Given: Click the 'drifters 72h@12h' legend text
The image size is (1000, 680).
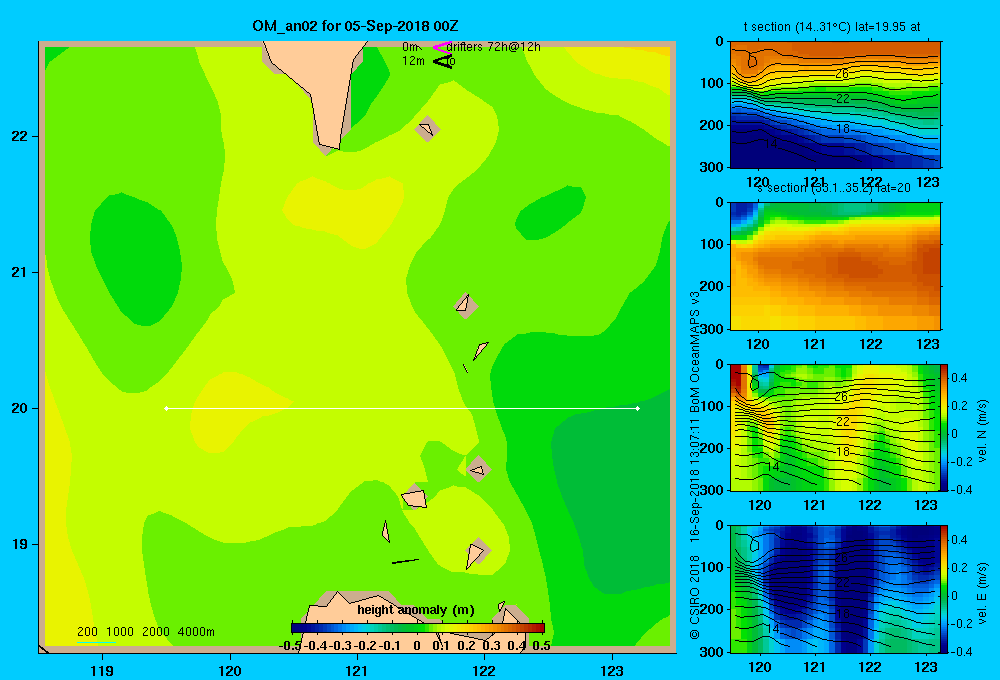Looking at the screenshot, I should click(x=494, y=47).
